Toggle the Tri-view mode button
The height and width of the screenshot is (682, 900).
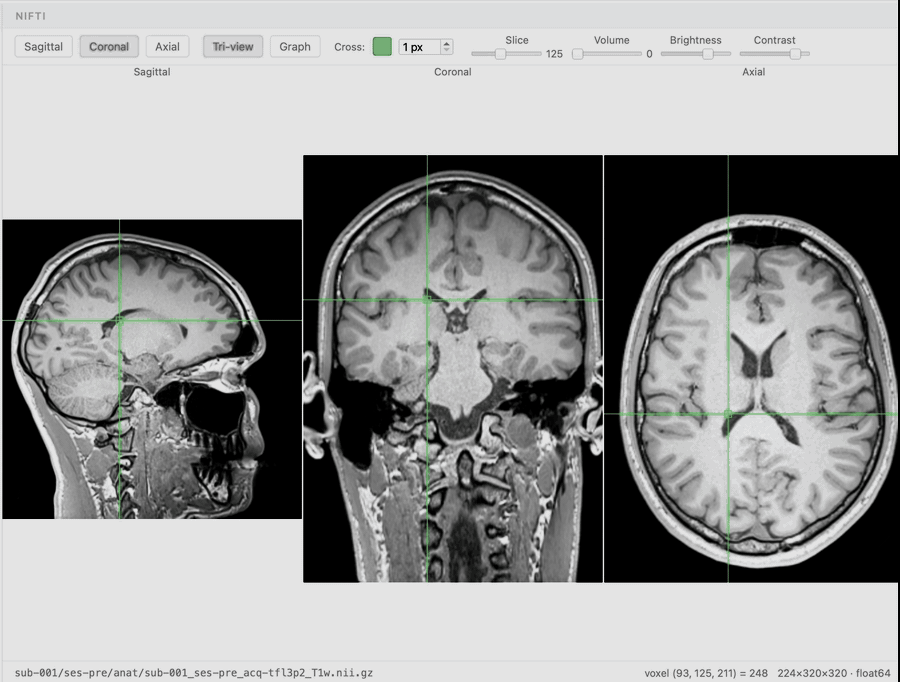pos(232,46)
